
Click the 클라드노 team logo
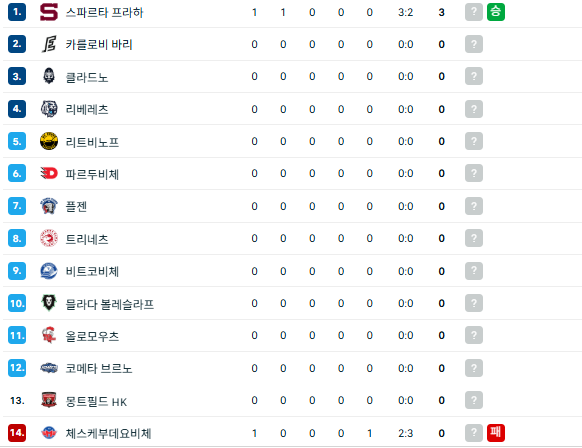pyautogui.click(x=49, y=76)
